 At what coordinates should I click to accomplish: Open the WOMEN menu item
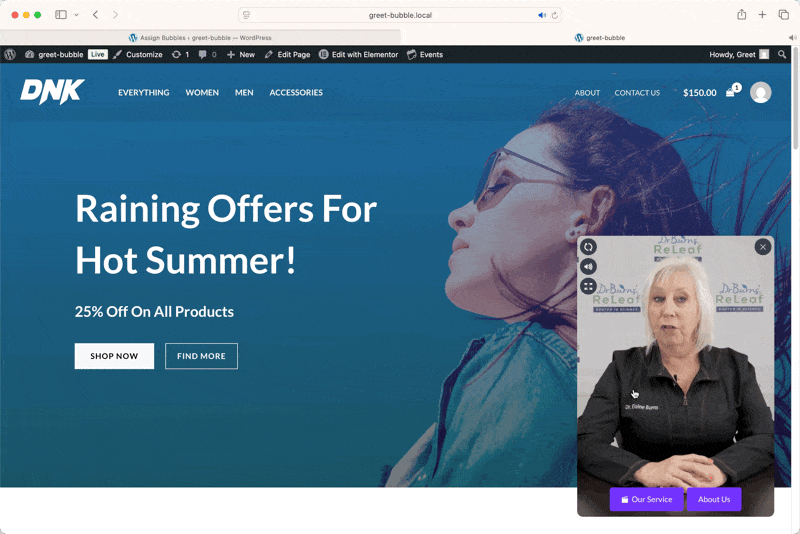pyautogui.click(x=202, y=92)
